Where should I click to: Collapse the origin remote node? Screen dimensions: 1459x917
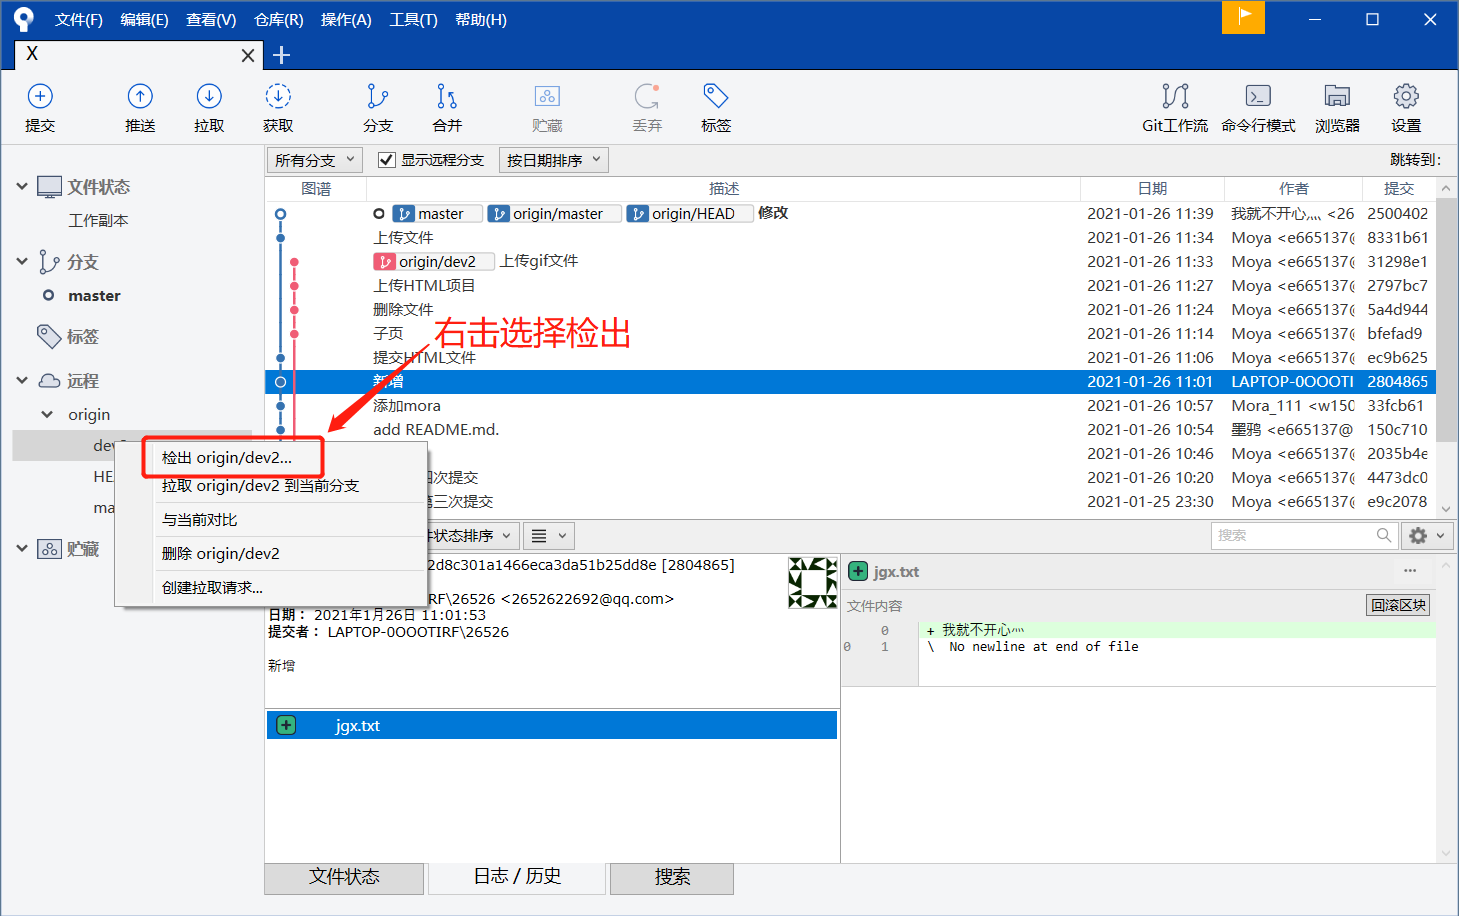(47, 414)
